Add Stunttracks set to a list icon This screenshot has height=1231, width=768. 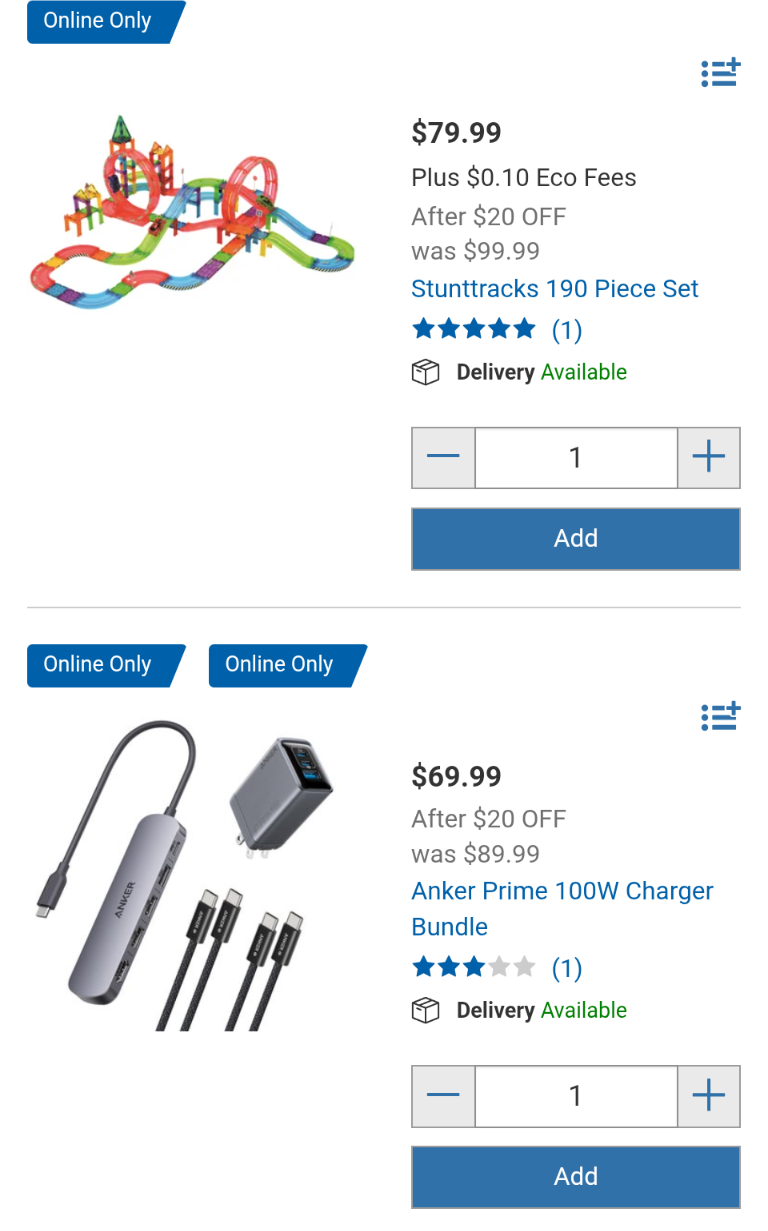pos(720,73)
